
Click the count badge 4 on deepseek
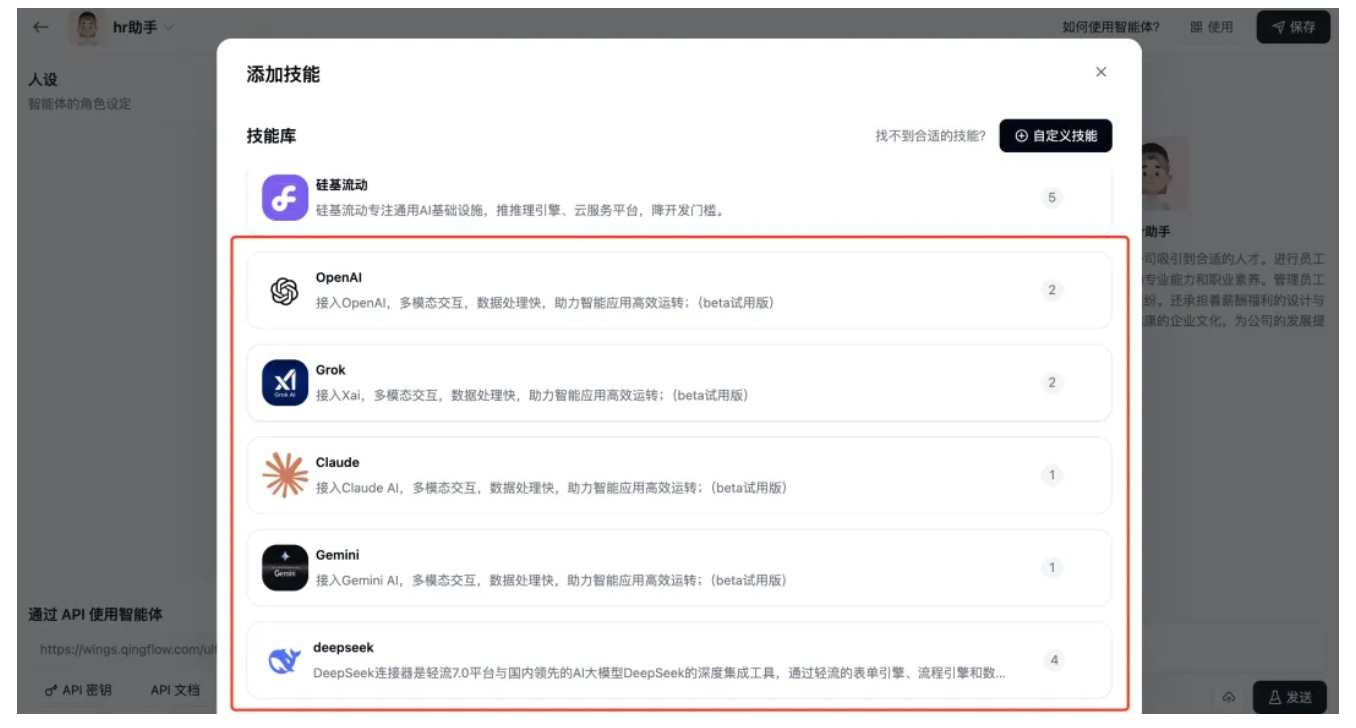(1054, 660)
